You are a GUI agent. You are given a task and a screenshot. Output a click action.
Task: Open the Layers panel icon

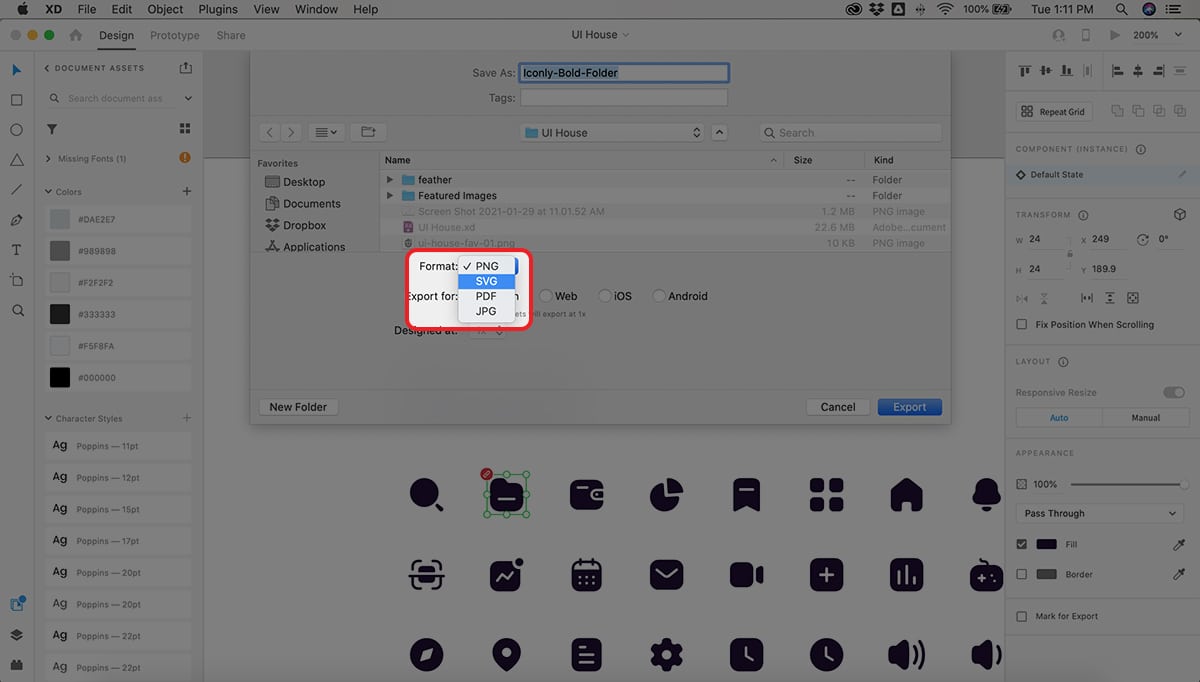[x=17, y=635]
